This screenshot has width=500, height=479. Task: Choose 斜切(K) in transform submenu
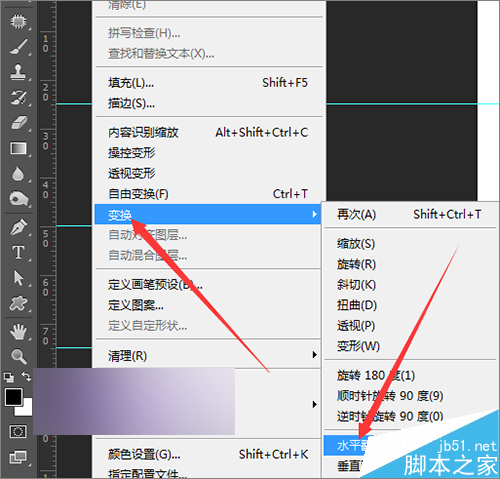410,285
